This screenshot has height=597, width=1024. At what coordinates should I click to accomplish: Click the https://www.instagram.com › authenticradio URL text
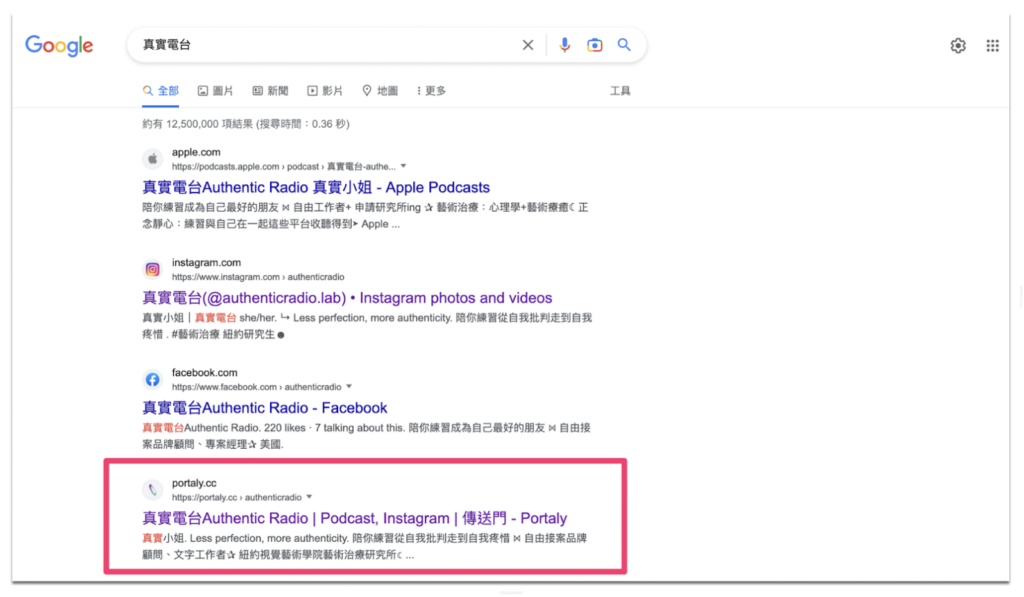(258, 277)
